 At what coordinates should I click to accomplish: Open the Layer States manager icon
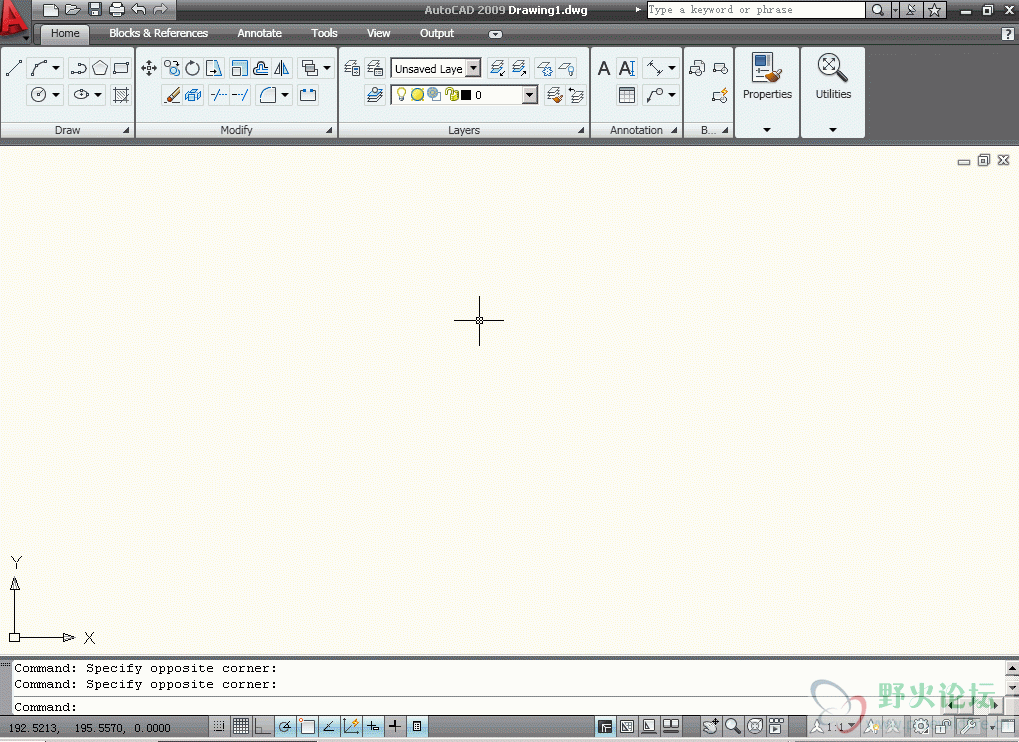(375, 68)
